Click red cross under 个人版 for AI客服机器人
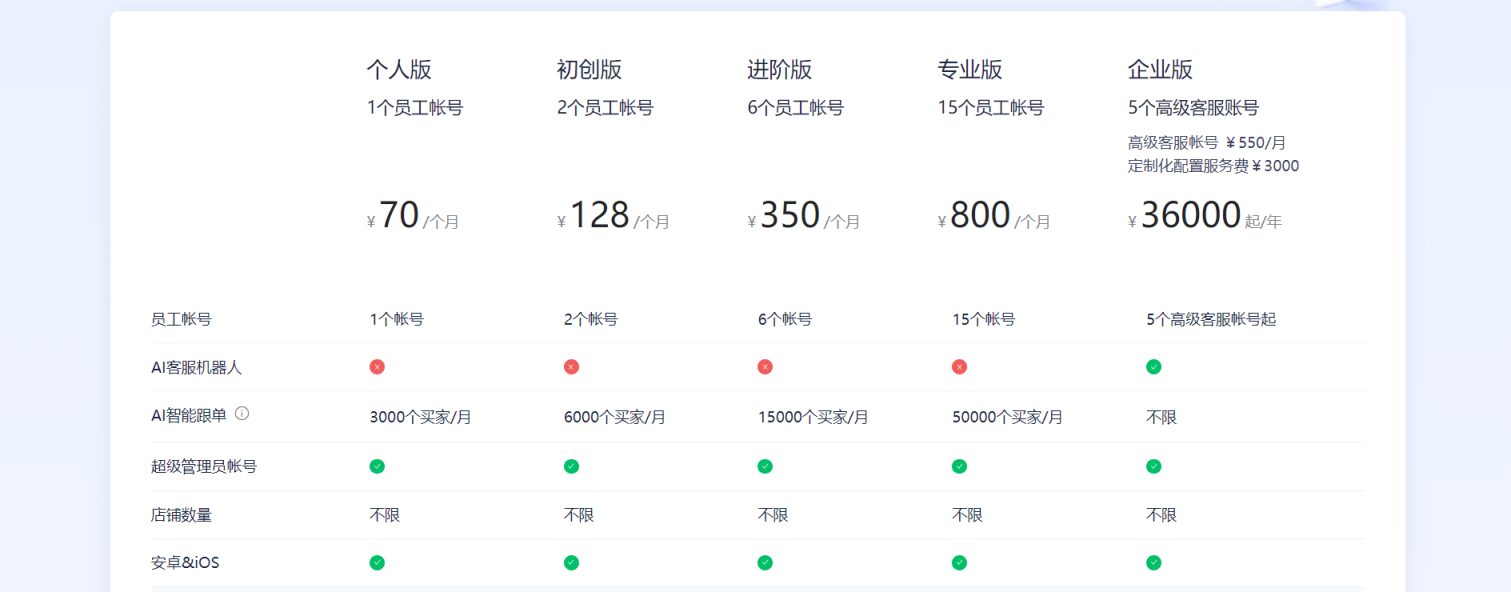This screenshot has width=1511, height=592. 377,367
